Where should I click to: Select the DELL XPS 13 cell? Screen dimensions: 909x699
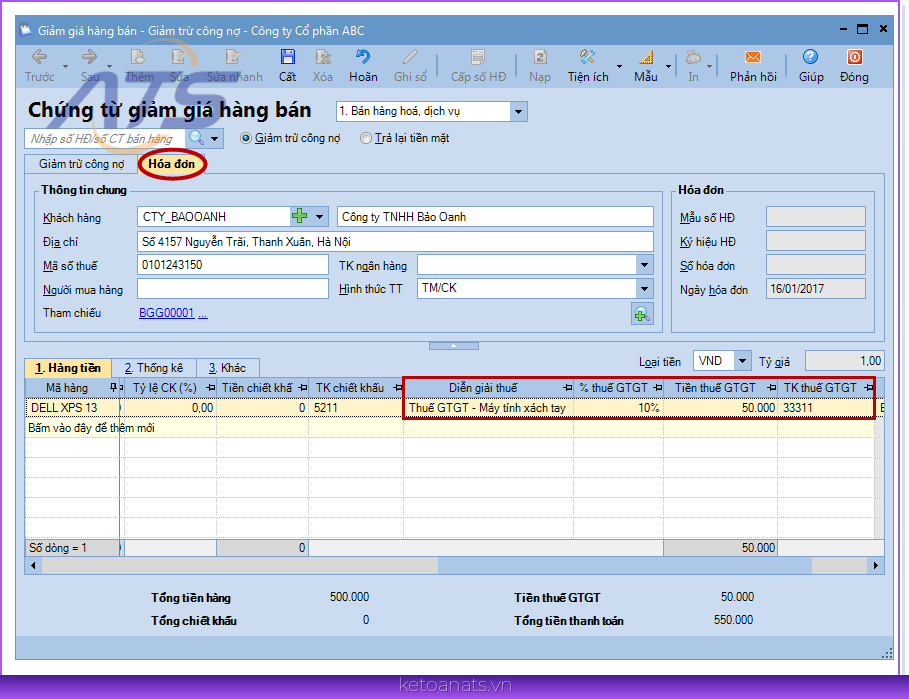coord(72,407)
